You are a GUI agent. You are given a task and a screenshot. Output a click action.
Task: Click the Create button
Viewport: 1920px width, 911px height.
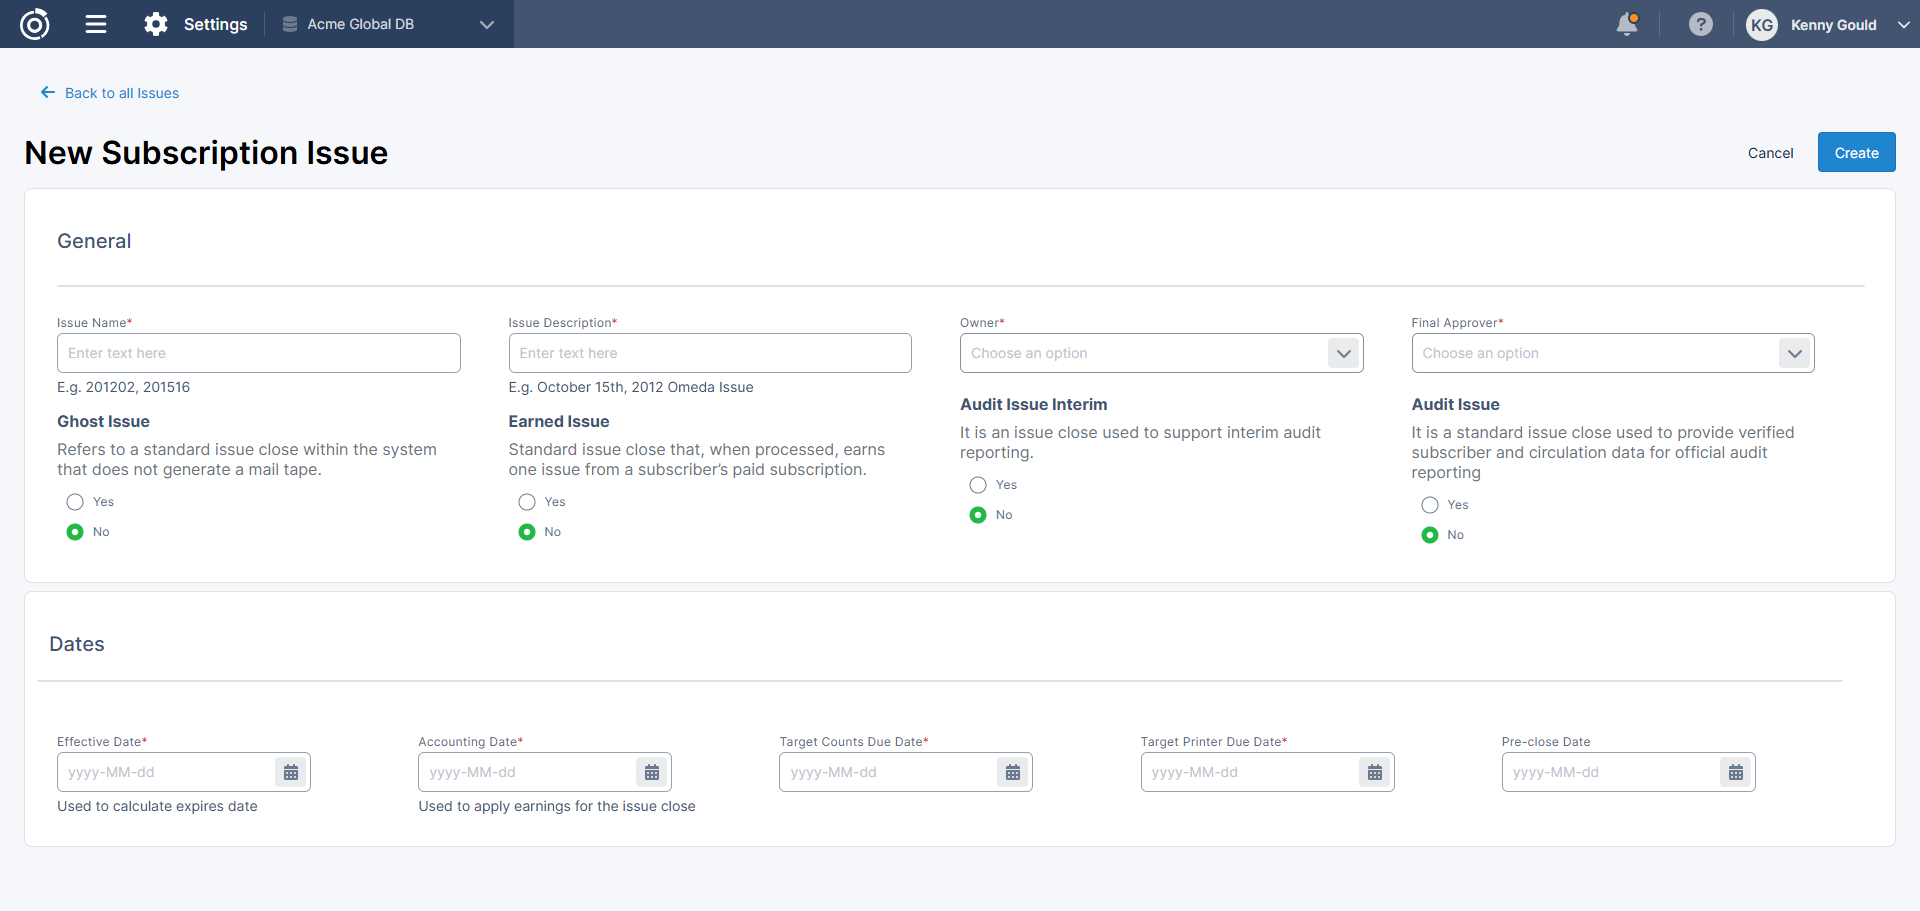(1856, 152)
